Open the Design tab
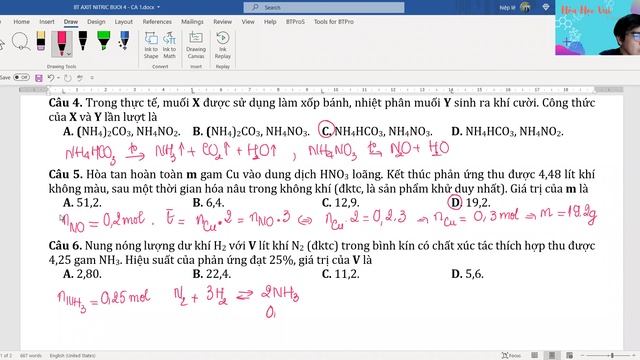The image size is (640, 360). click(96, 22)
